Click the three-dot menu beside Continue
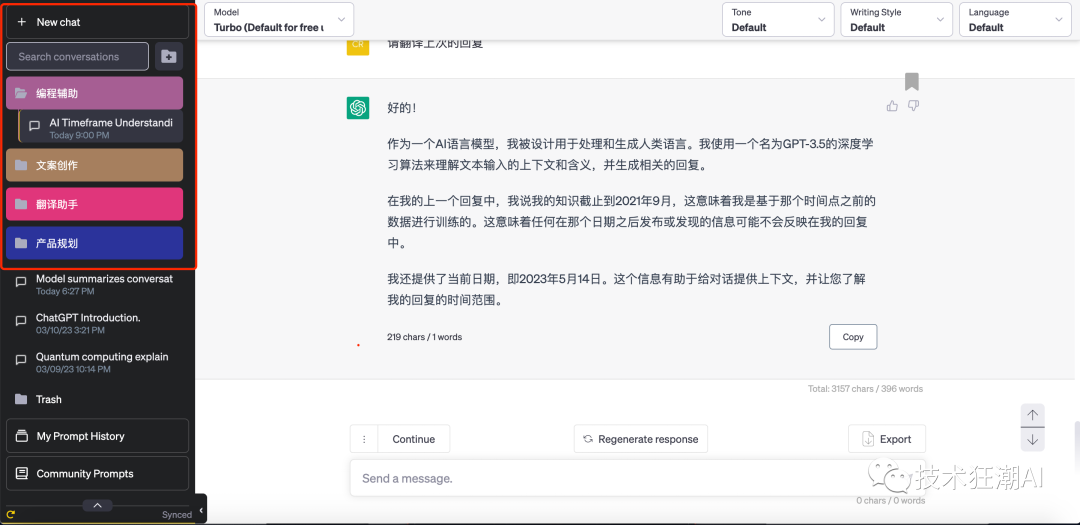 coord(364,439)
